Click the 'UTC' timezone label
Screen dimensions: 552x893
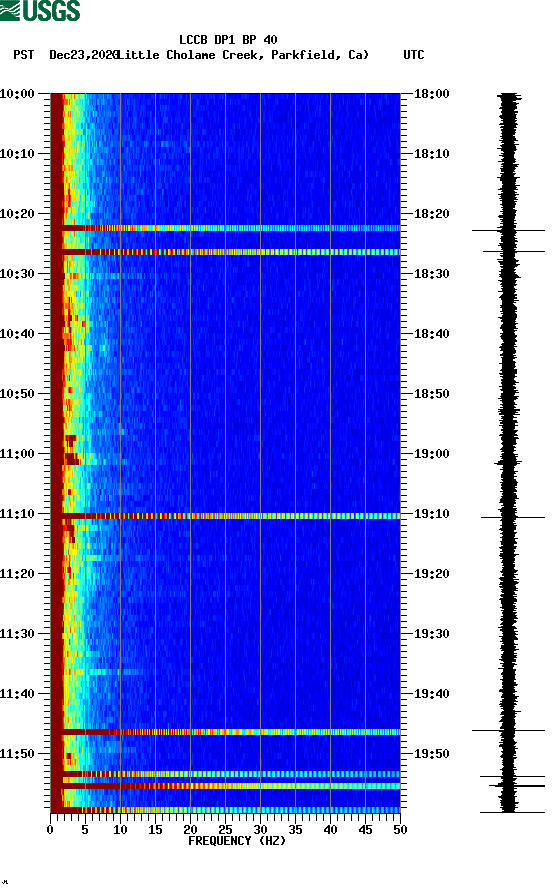414,55
